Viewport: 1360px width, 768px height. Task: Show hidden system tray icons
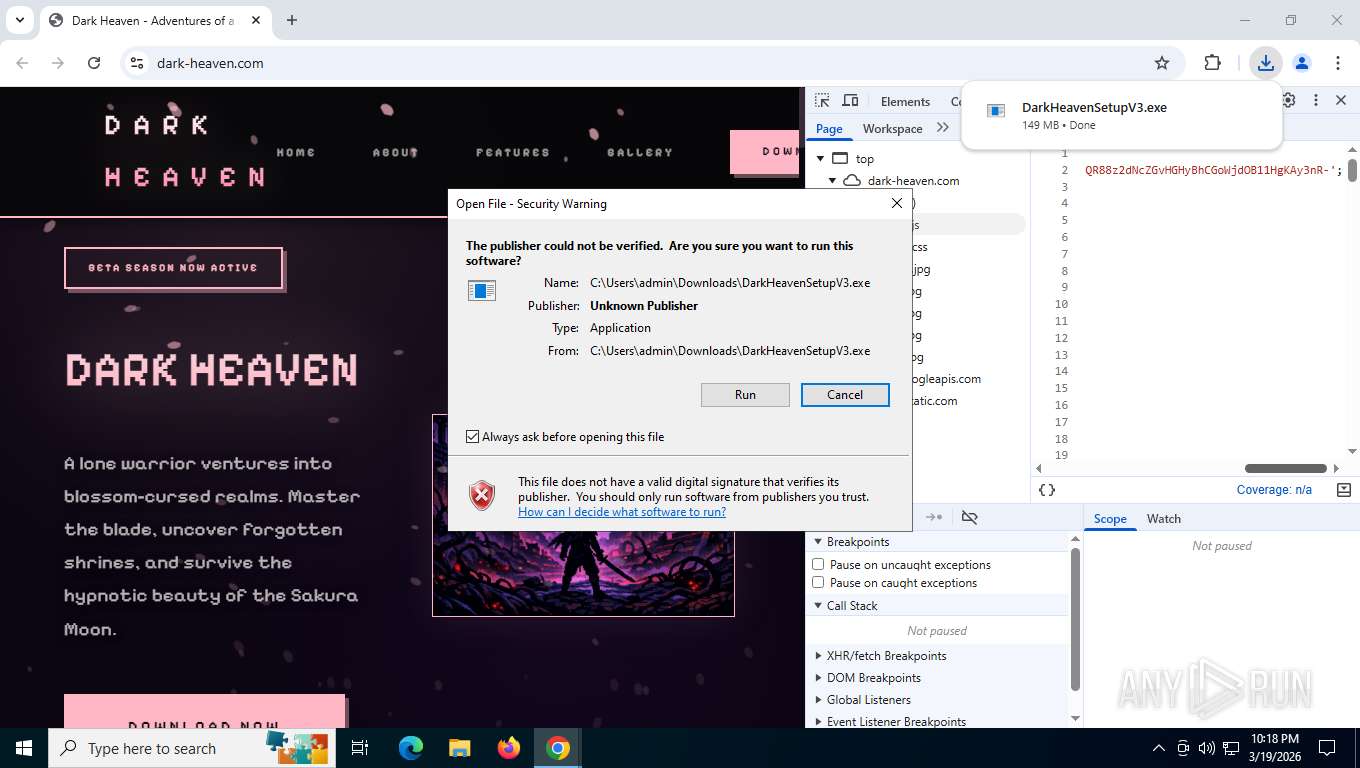click(1159, 748)
